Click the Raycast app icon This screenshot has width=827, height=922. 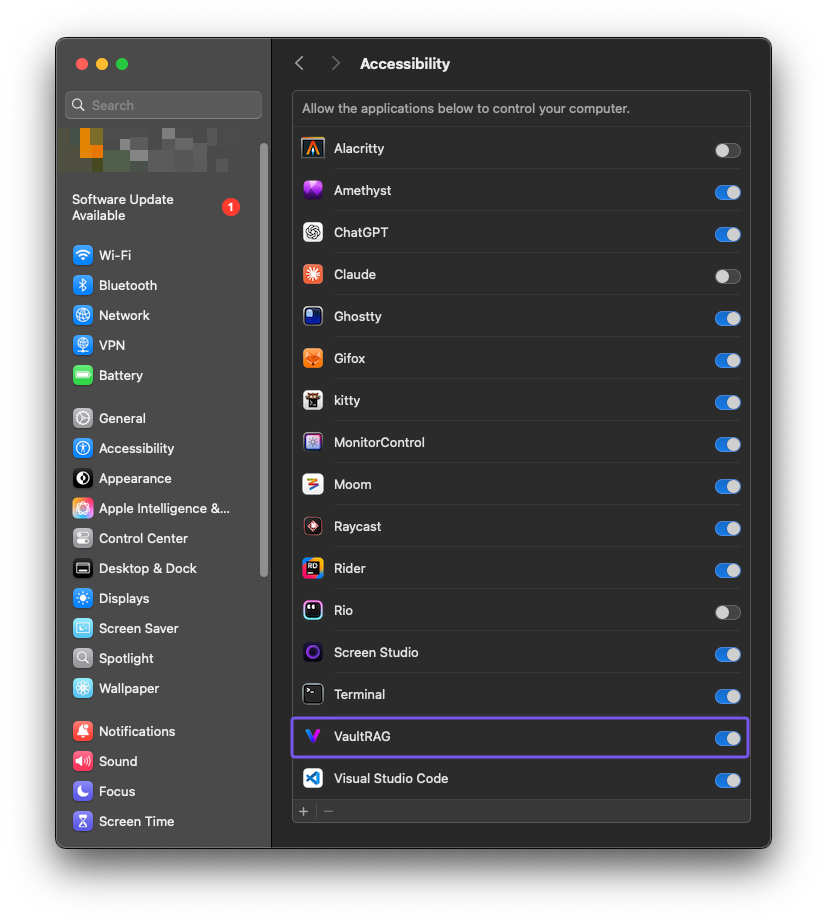click(313, 526)
